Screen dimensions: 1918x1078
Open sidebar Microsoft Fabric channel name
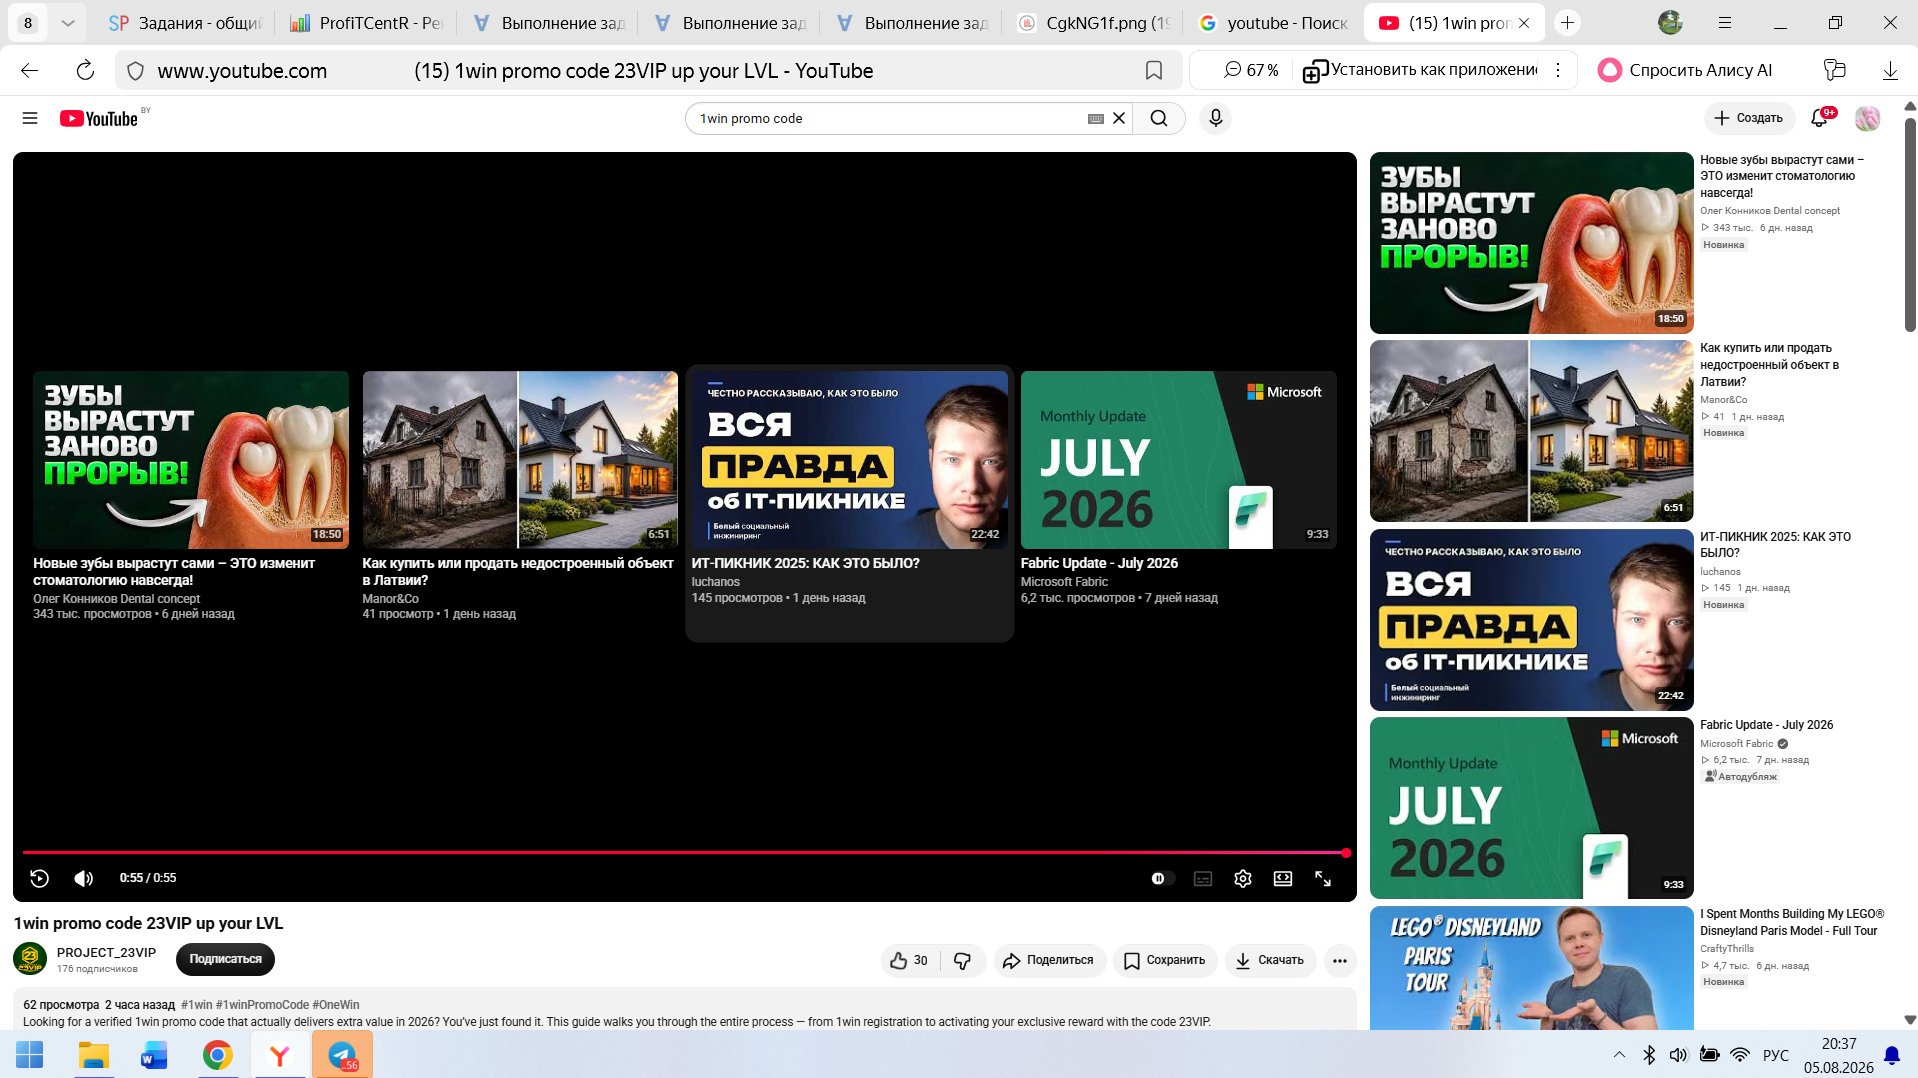1736,743
